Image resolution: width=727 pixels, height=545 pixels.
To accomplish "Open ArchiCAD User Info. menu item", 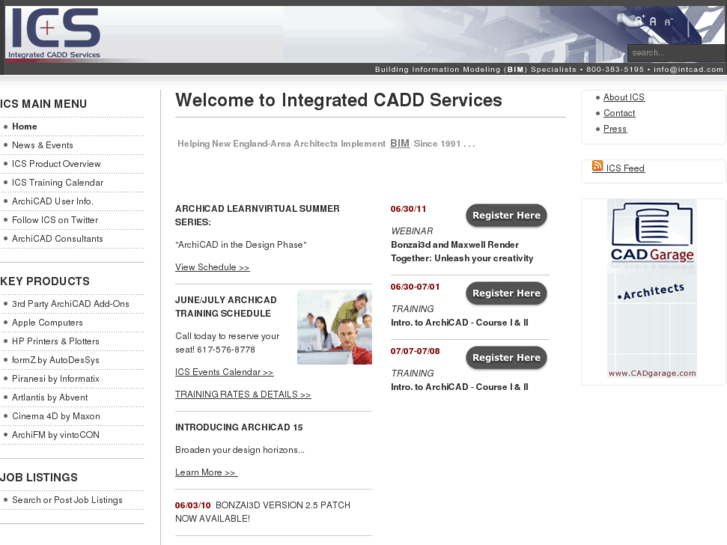I will click(52, 201).
